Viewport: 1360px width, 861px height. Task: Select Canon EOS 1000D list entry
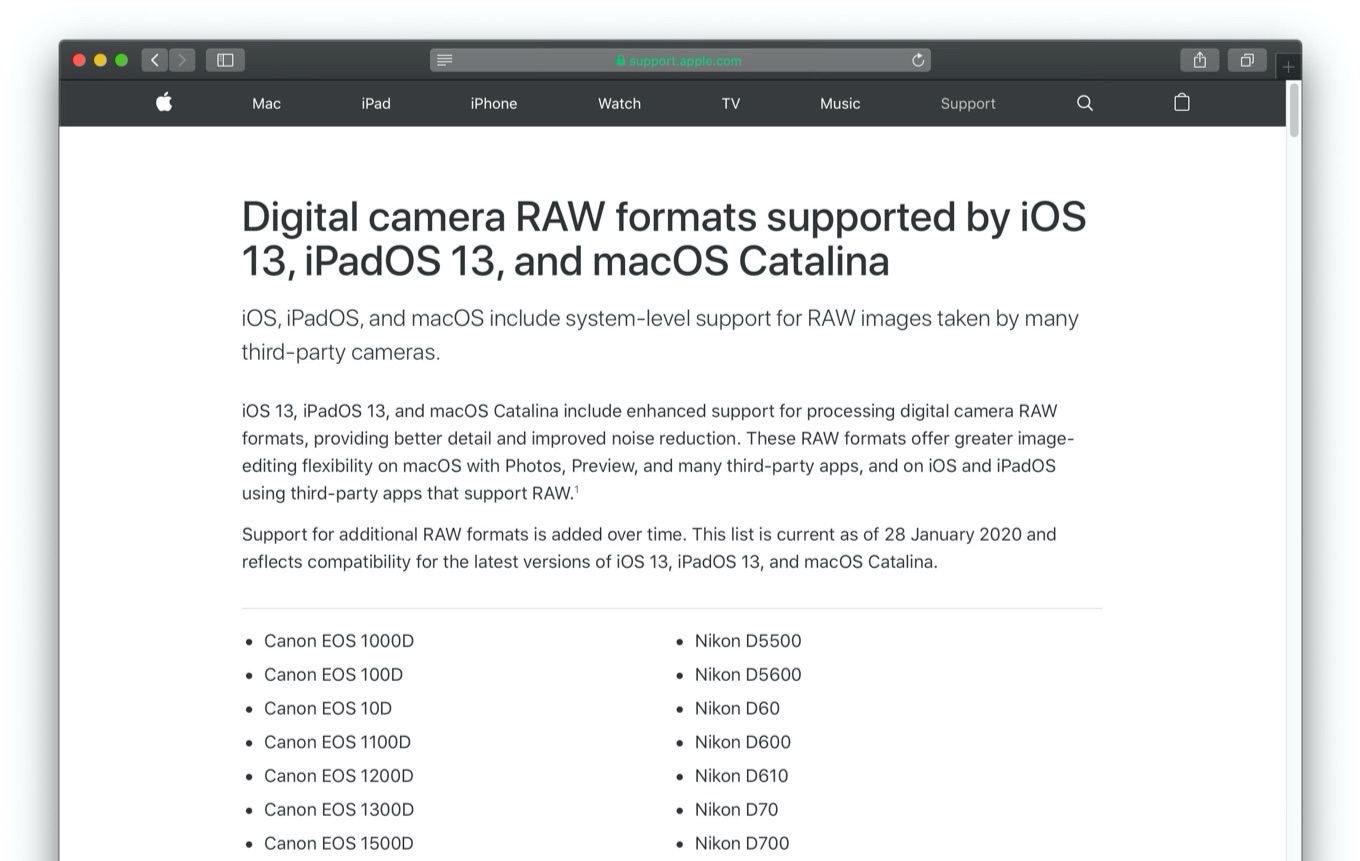pyautogui.click(x=339, y=641)
